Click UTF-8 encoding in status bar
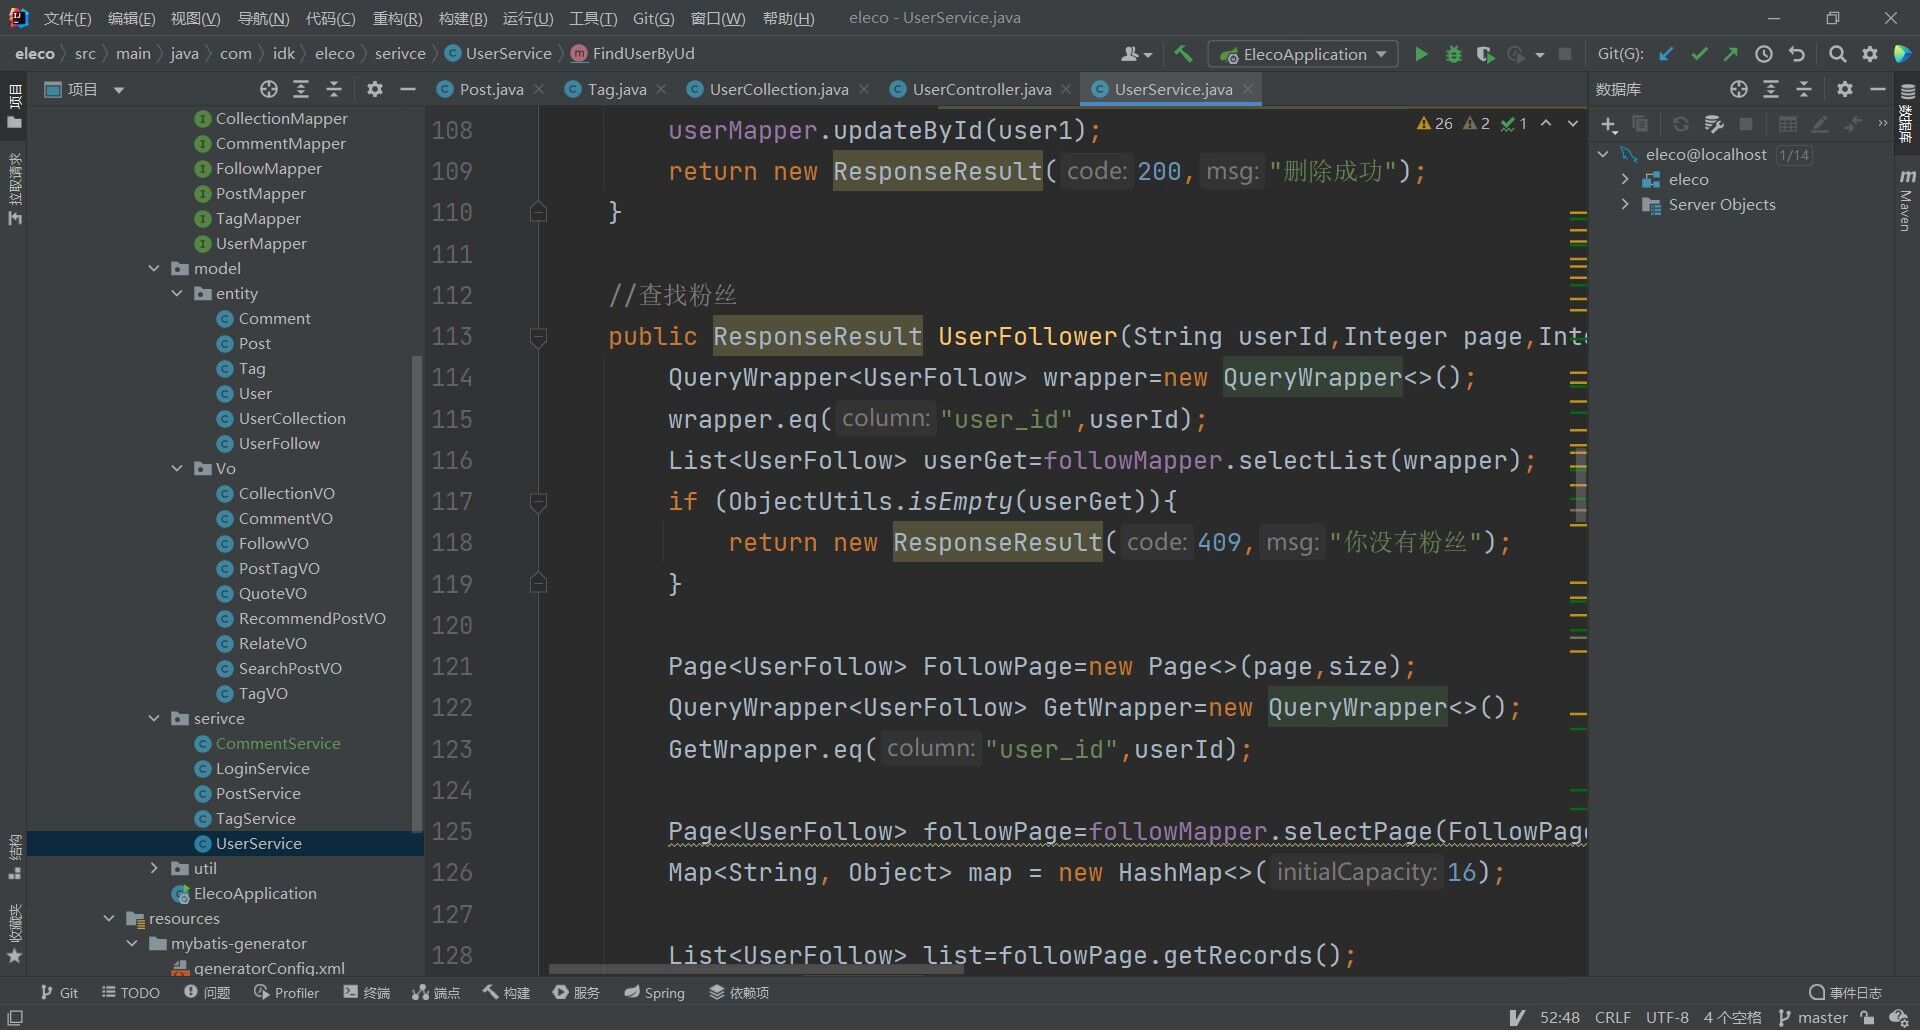 coord(1667,1017)
